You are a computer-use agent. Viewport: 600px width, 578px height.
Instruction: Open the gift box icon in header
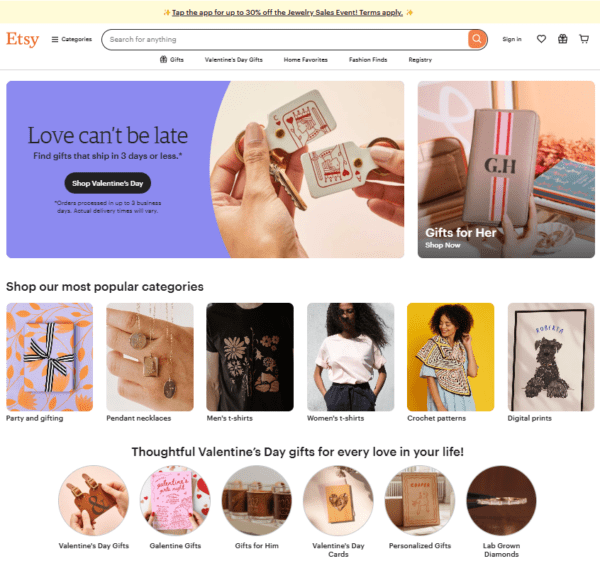click(x=562, y=39)
